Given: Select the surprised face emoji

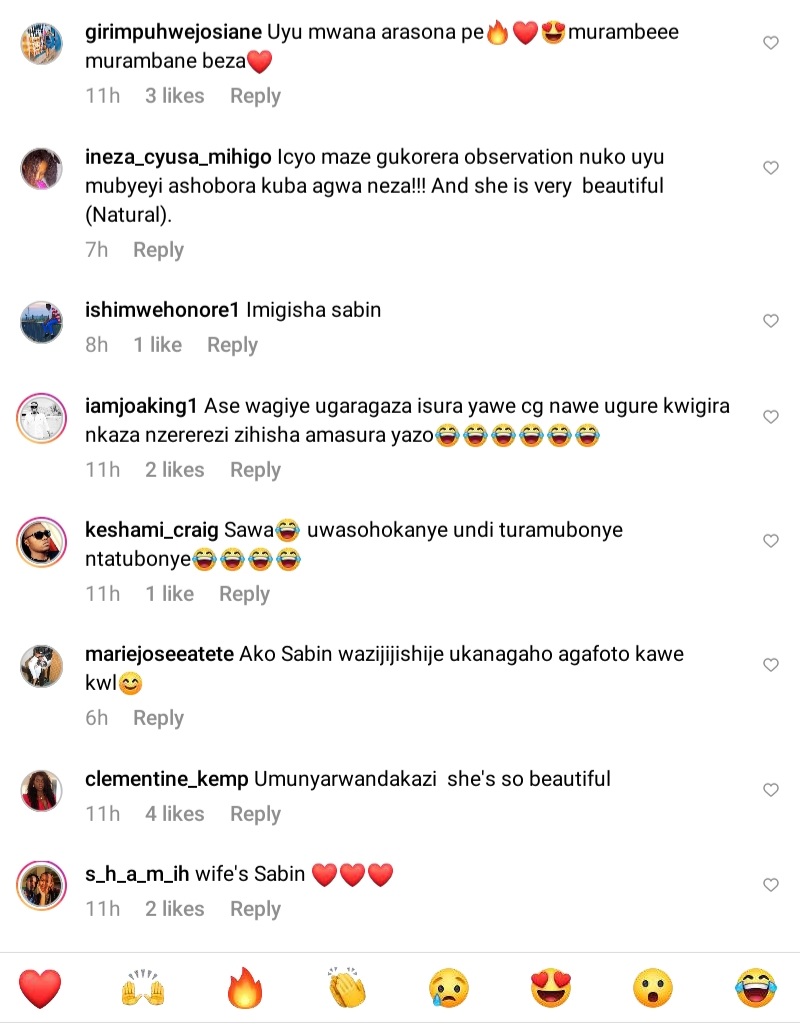Looking at the screenshot, I should (x=653, y=987).
